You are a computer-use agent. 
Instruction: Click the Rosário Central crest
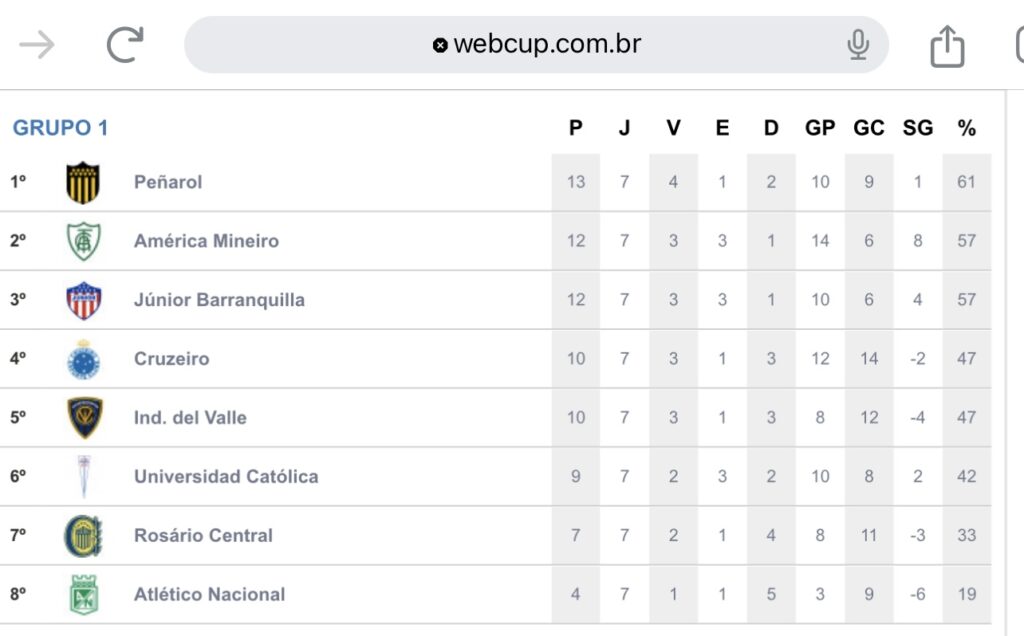tap(84, 535)
